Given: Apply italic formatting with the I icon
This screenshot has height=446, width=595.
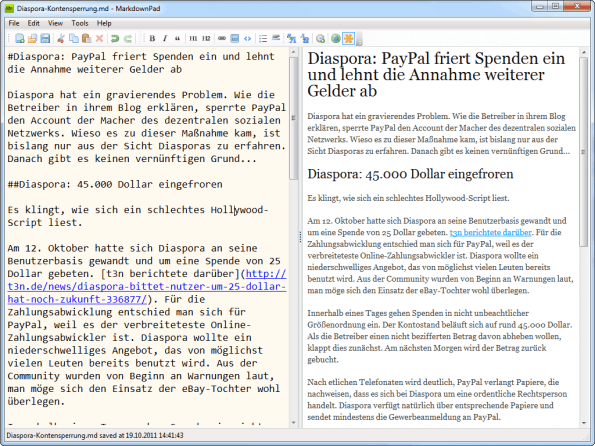Looking at the screenshot, I should 165,38.
